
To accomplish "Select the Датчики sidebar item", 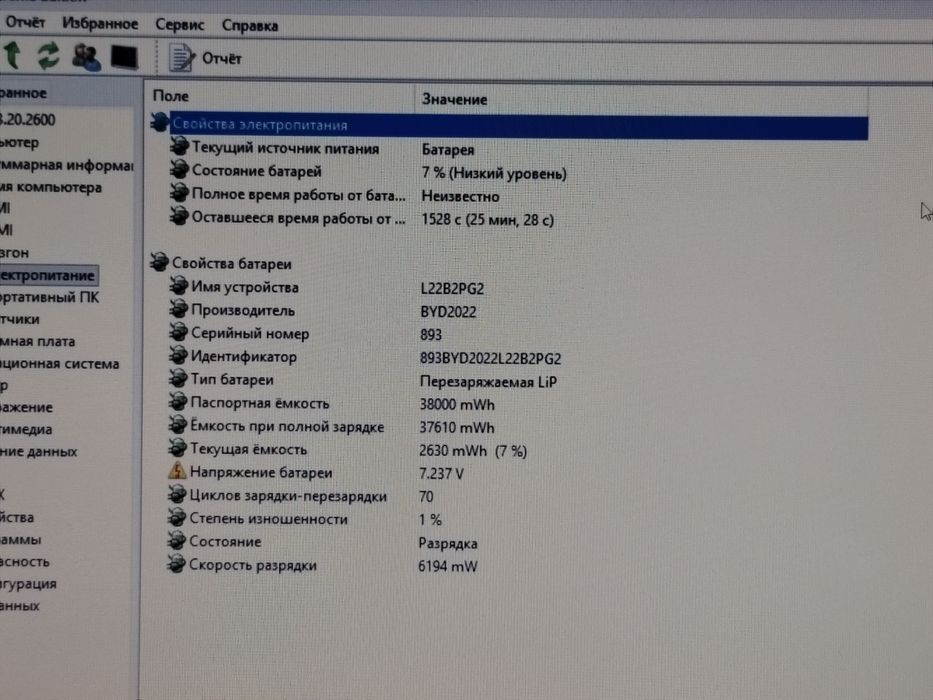I will click(20, 319).
